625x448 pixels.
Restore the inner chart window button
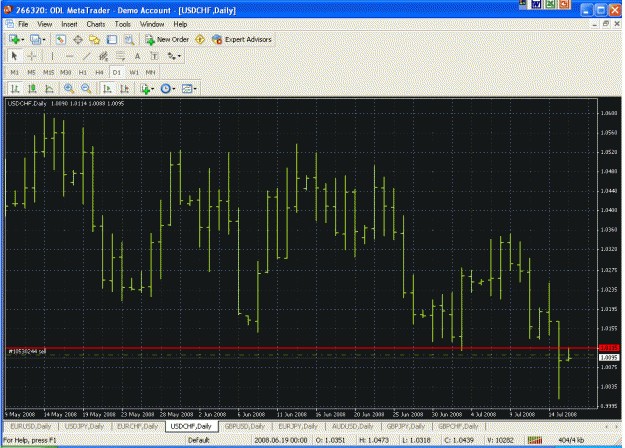[x=605, y=24]
